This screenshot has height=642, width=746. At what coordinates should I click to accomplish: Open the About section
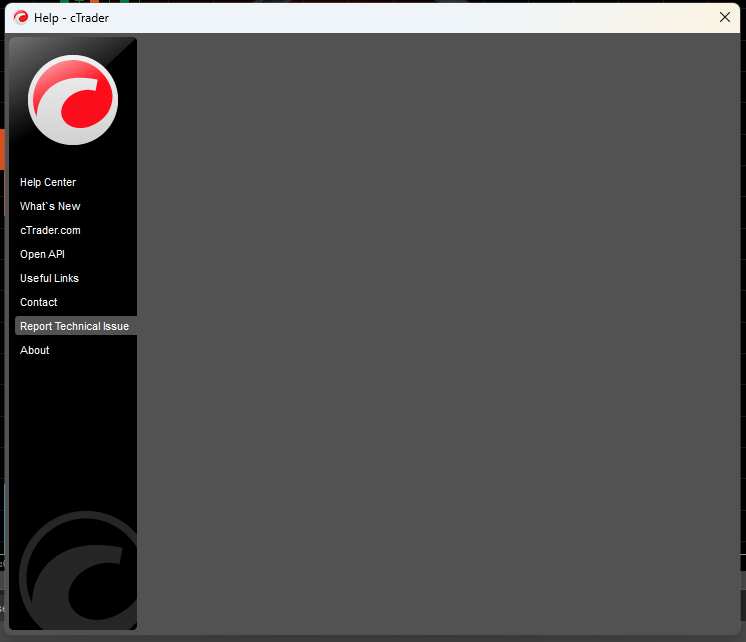click(34, 350)
